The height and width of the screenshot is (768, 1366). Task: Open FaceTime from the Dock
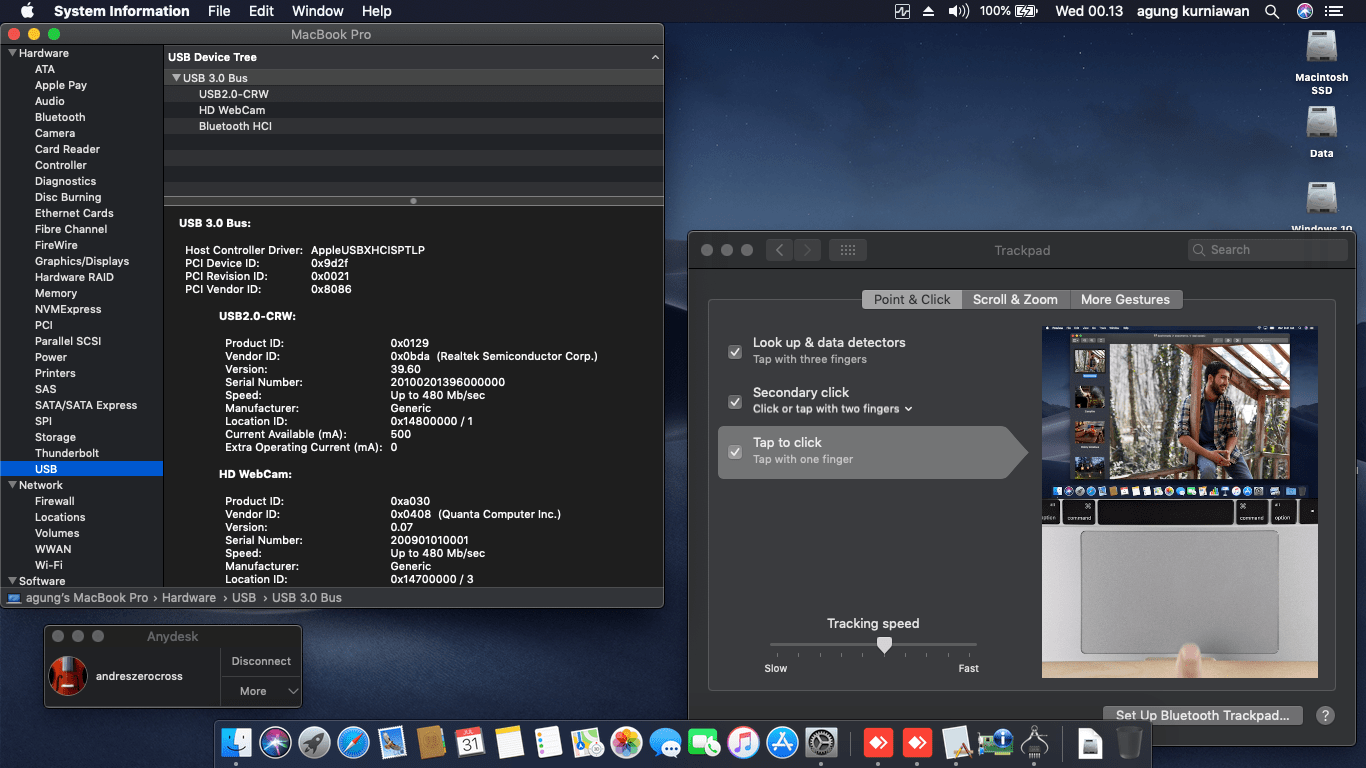(704, 743)
